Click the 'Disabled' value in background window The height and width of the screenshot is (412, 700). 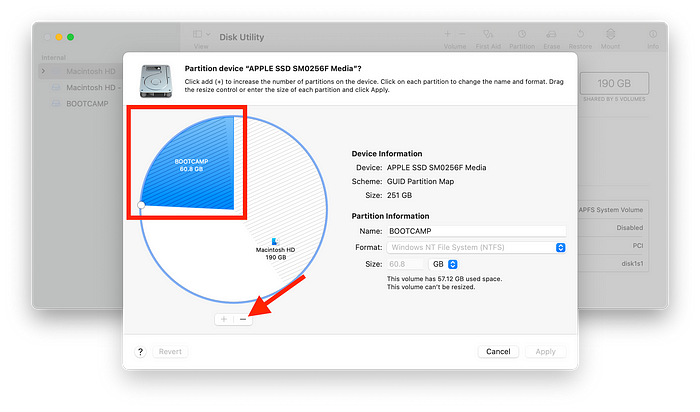630,228
